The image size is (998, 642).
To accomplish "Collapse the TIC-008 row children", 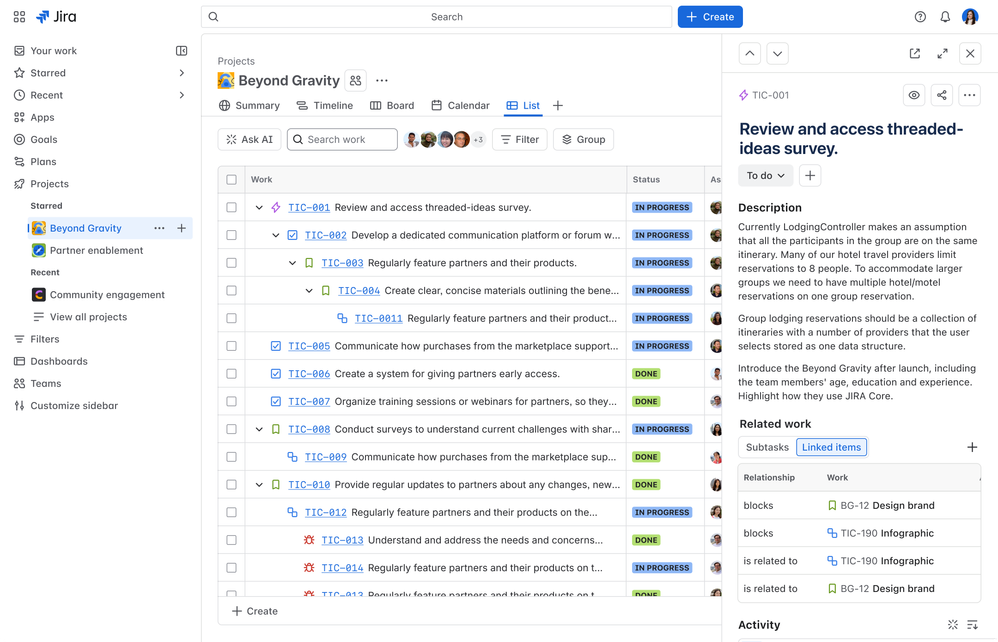I will (259, 429).
